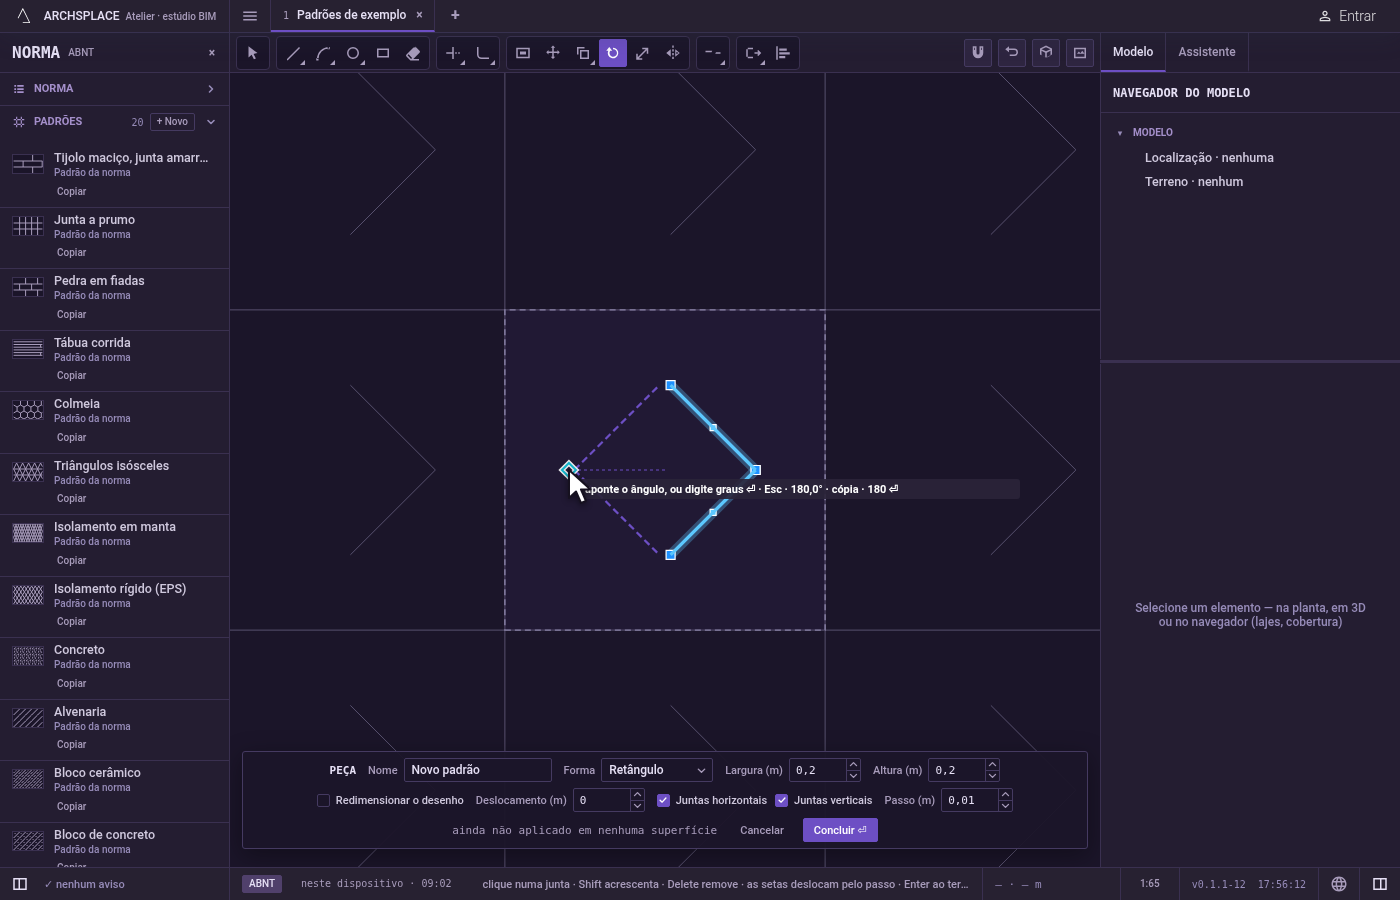Viewport: 1400px width, 900px height.
Task: Click Cancelar in the piece panel
Action: pos(762,830)
